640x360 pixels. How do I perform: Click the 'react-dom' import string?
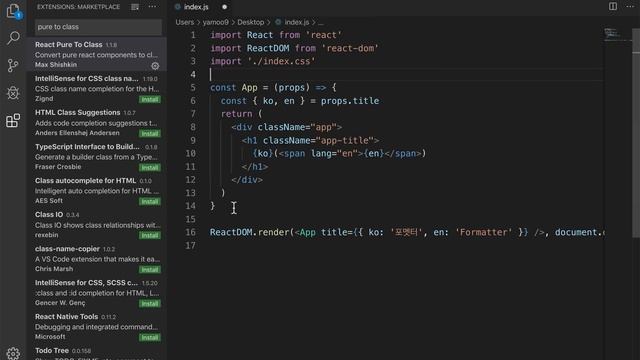pos(350,48)
